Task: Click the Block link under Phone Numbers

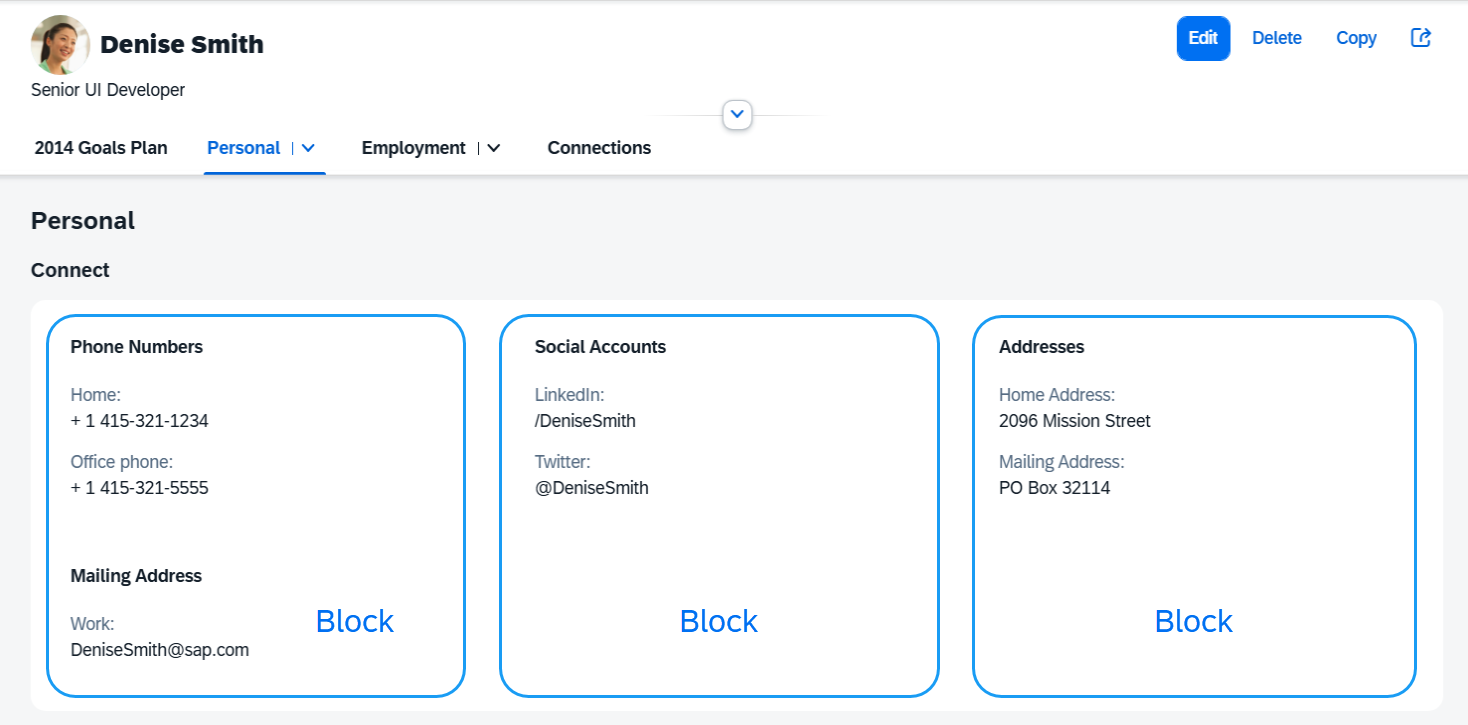Action: pyautogui.click(x=355, y=621)
